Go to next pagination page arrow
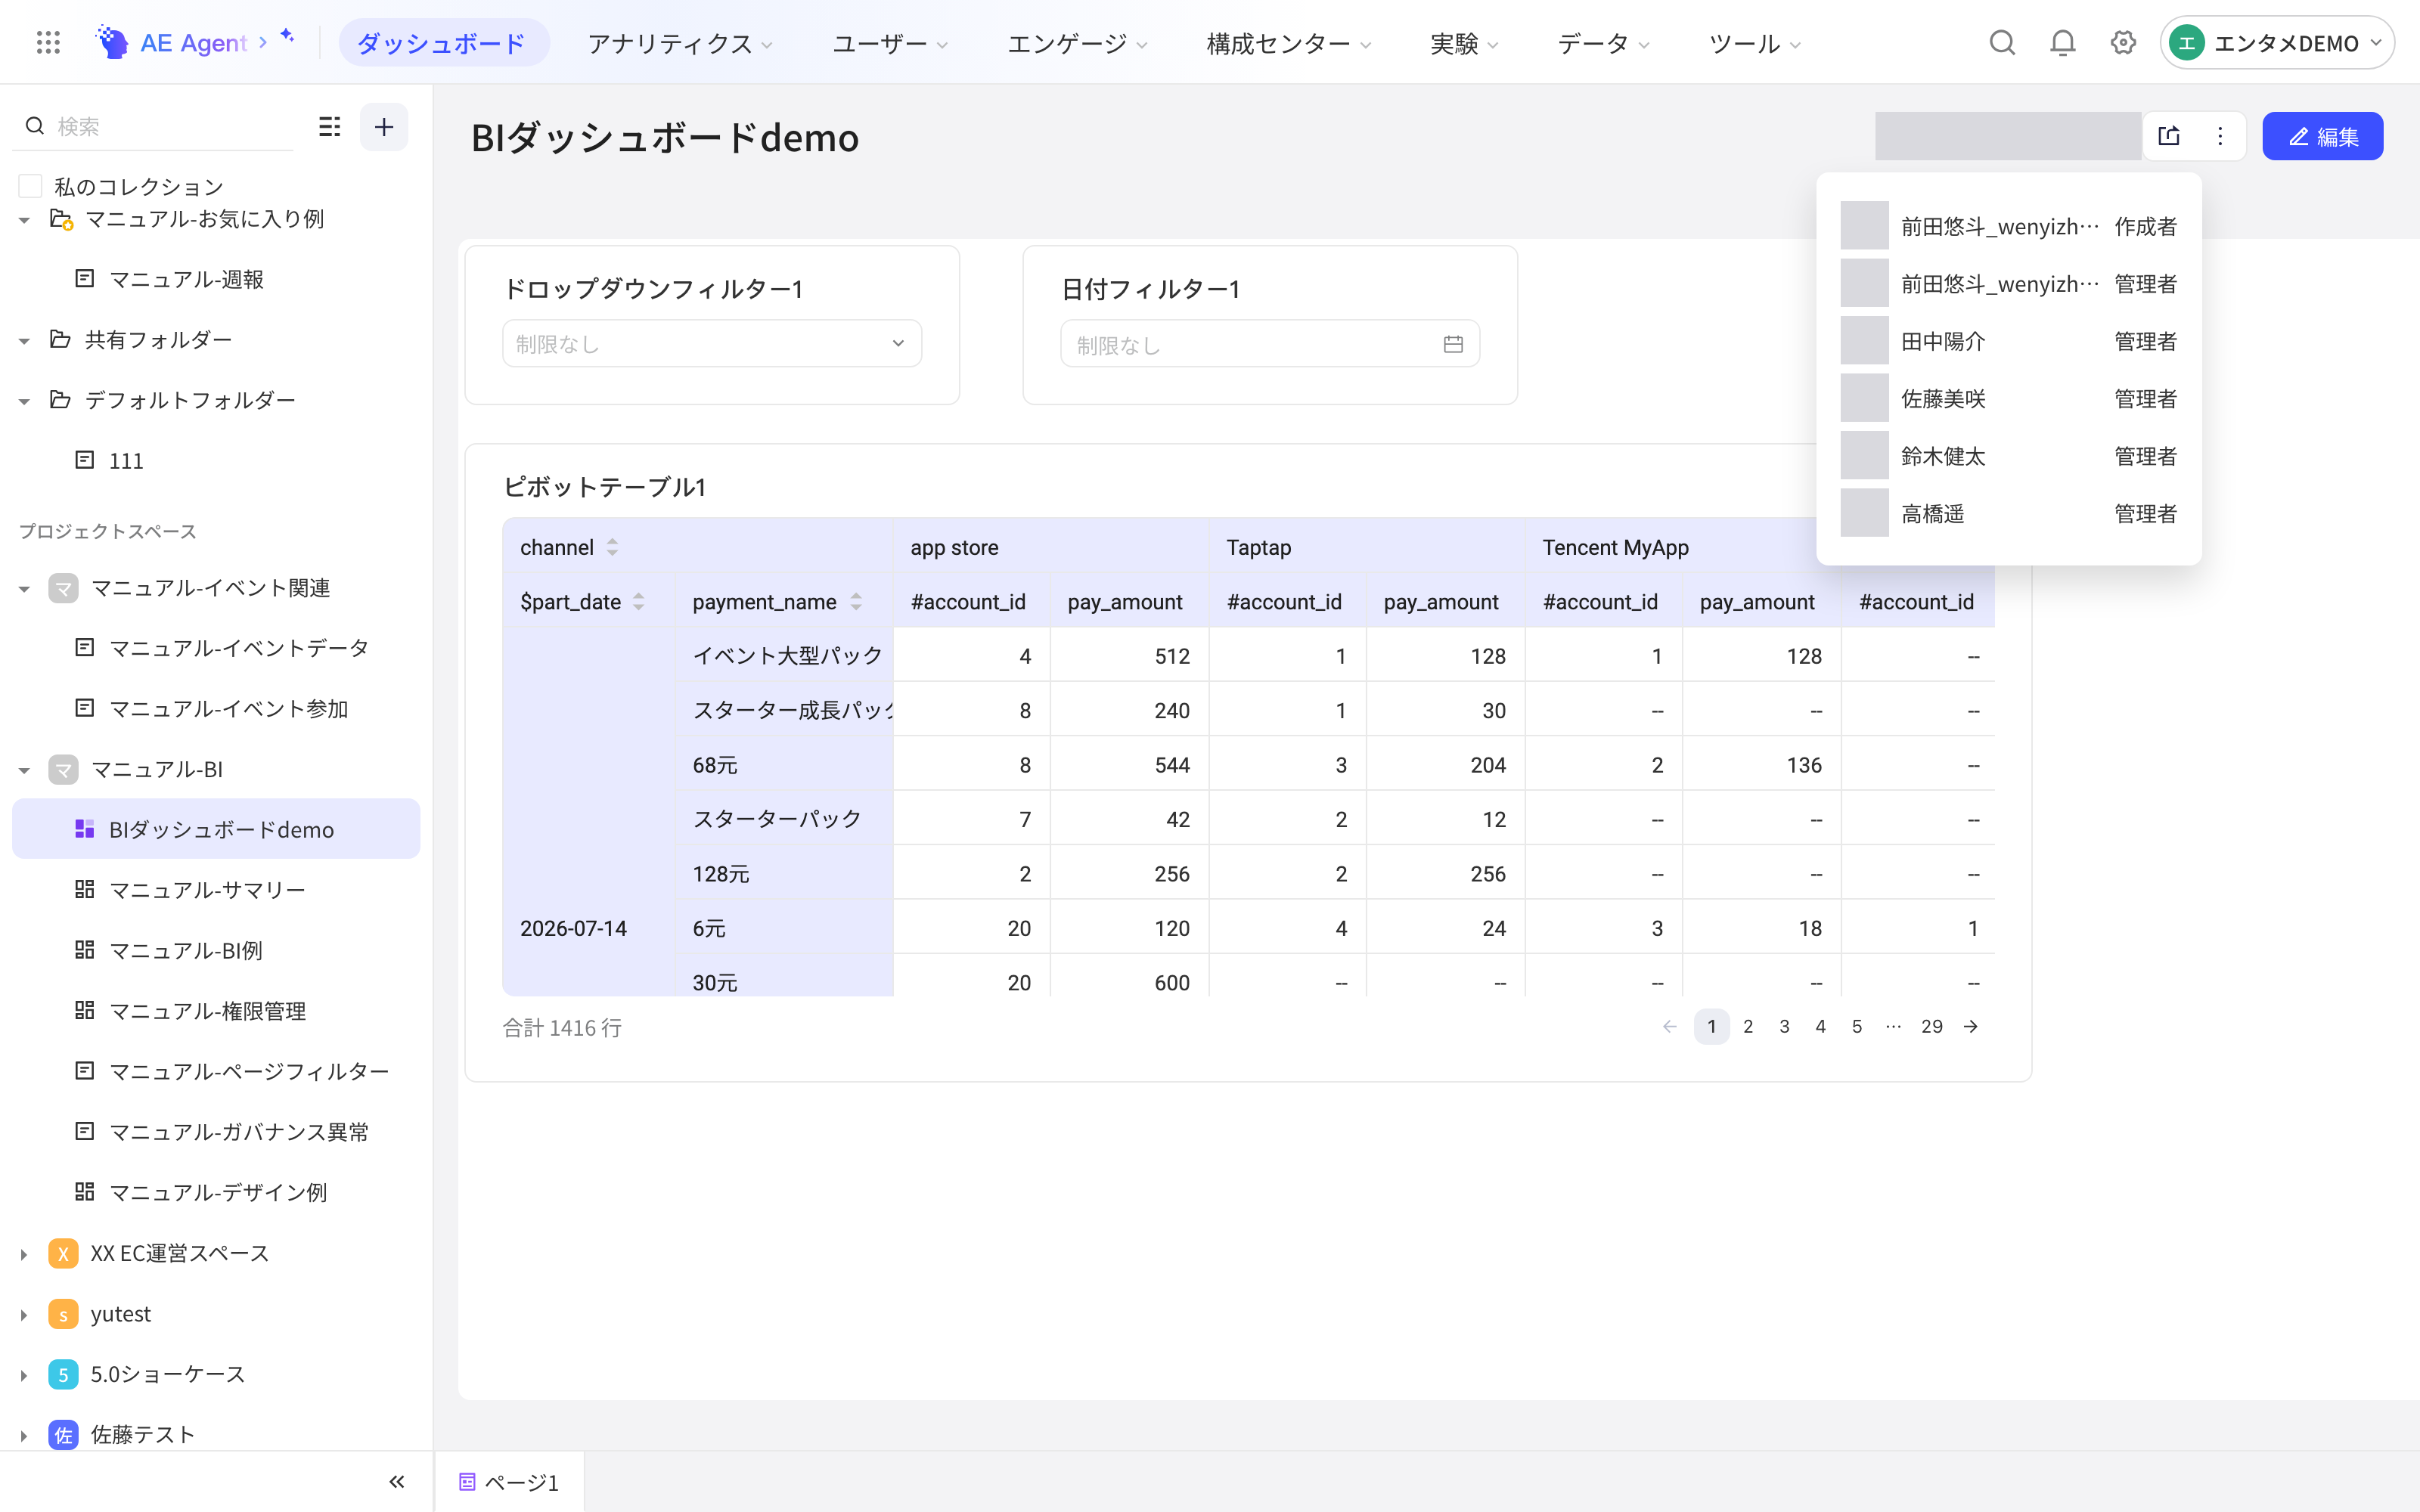Image resolution: width=2420 pixels, height=1512 pixels. coord(1970,1026)
